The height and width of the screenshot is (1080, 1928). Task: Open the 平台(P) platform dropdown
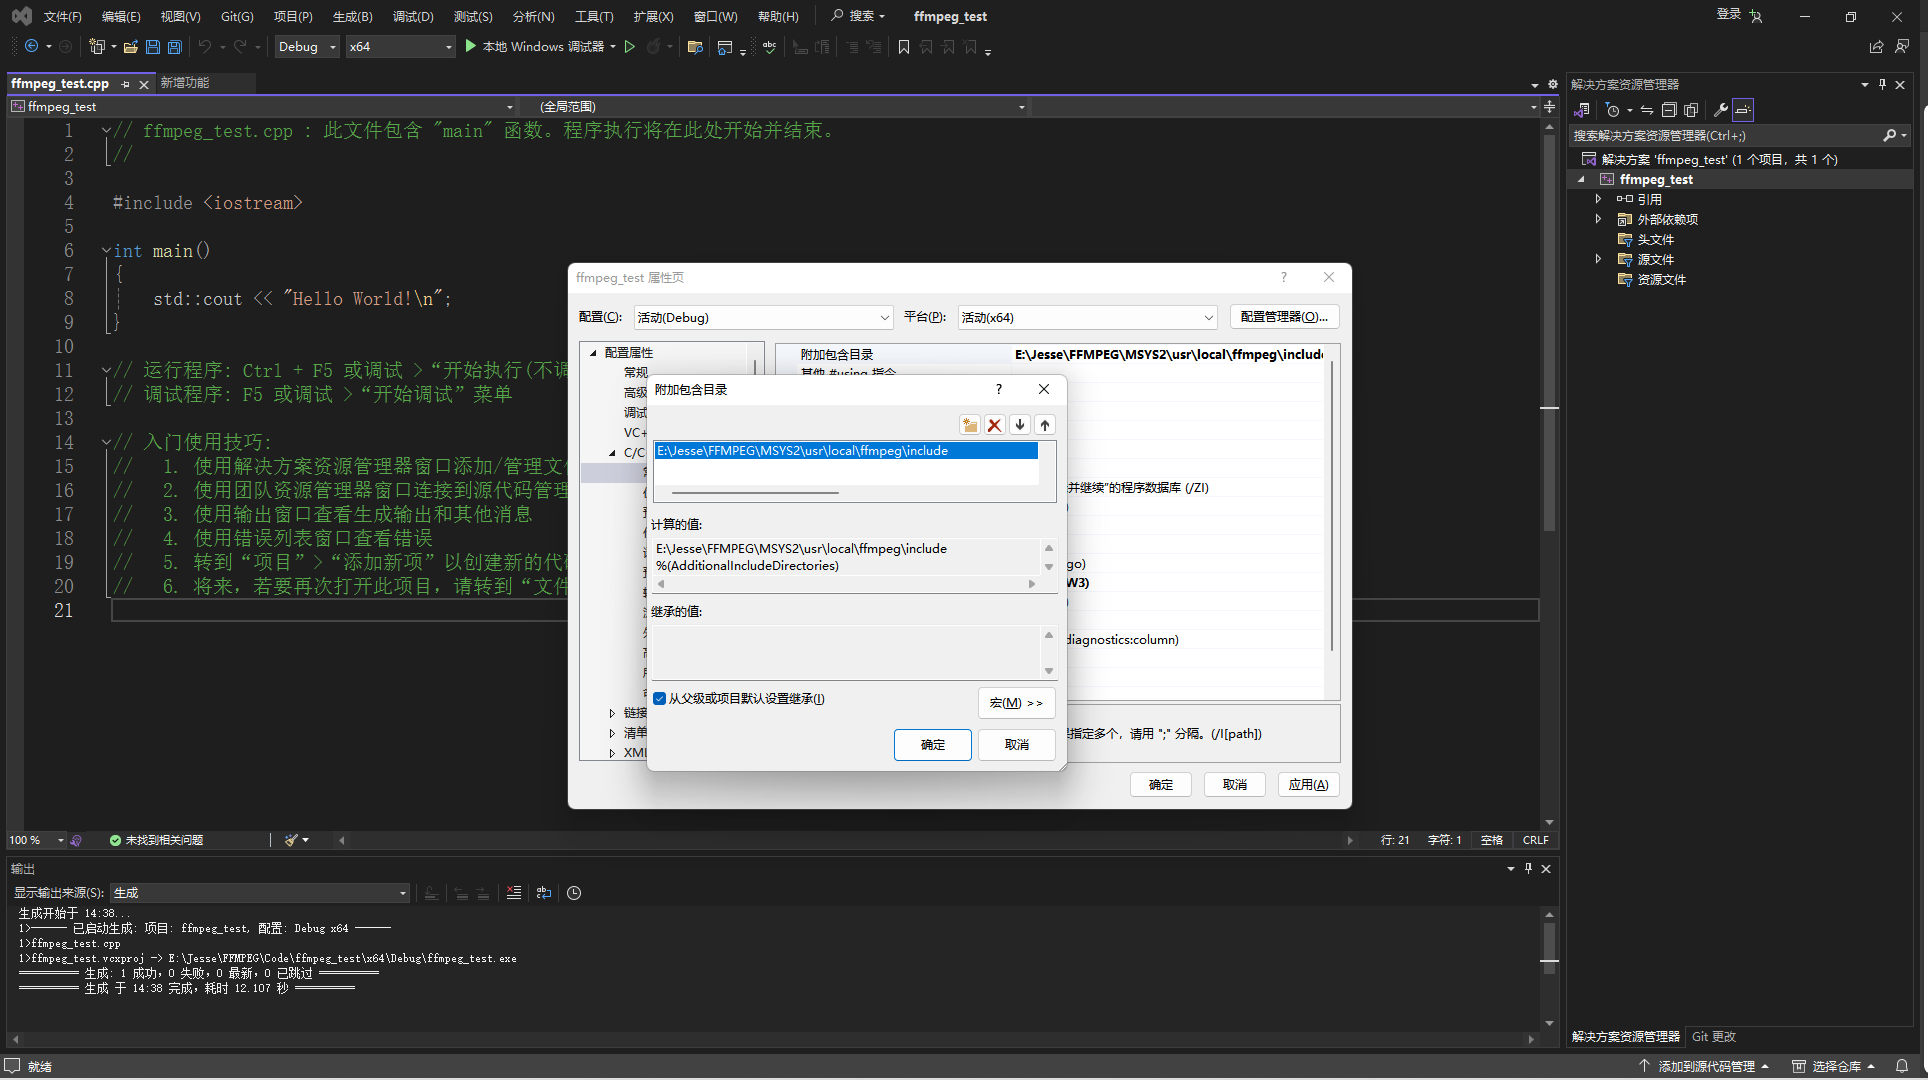(1086, 317)
